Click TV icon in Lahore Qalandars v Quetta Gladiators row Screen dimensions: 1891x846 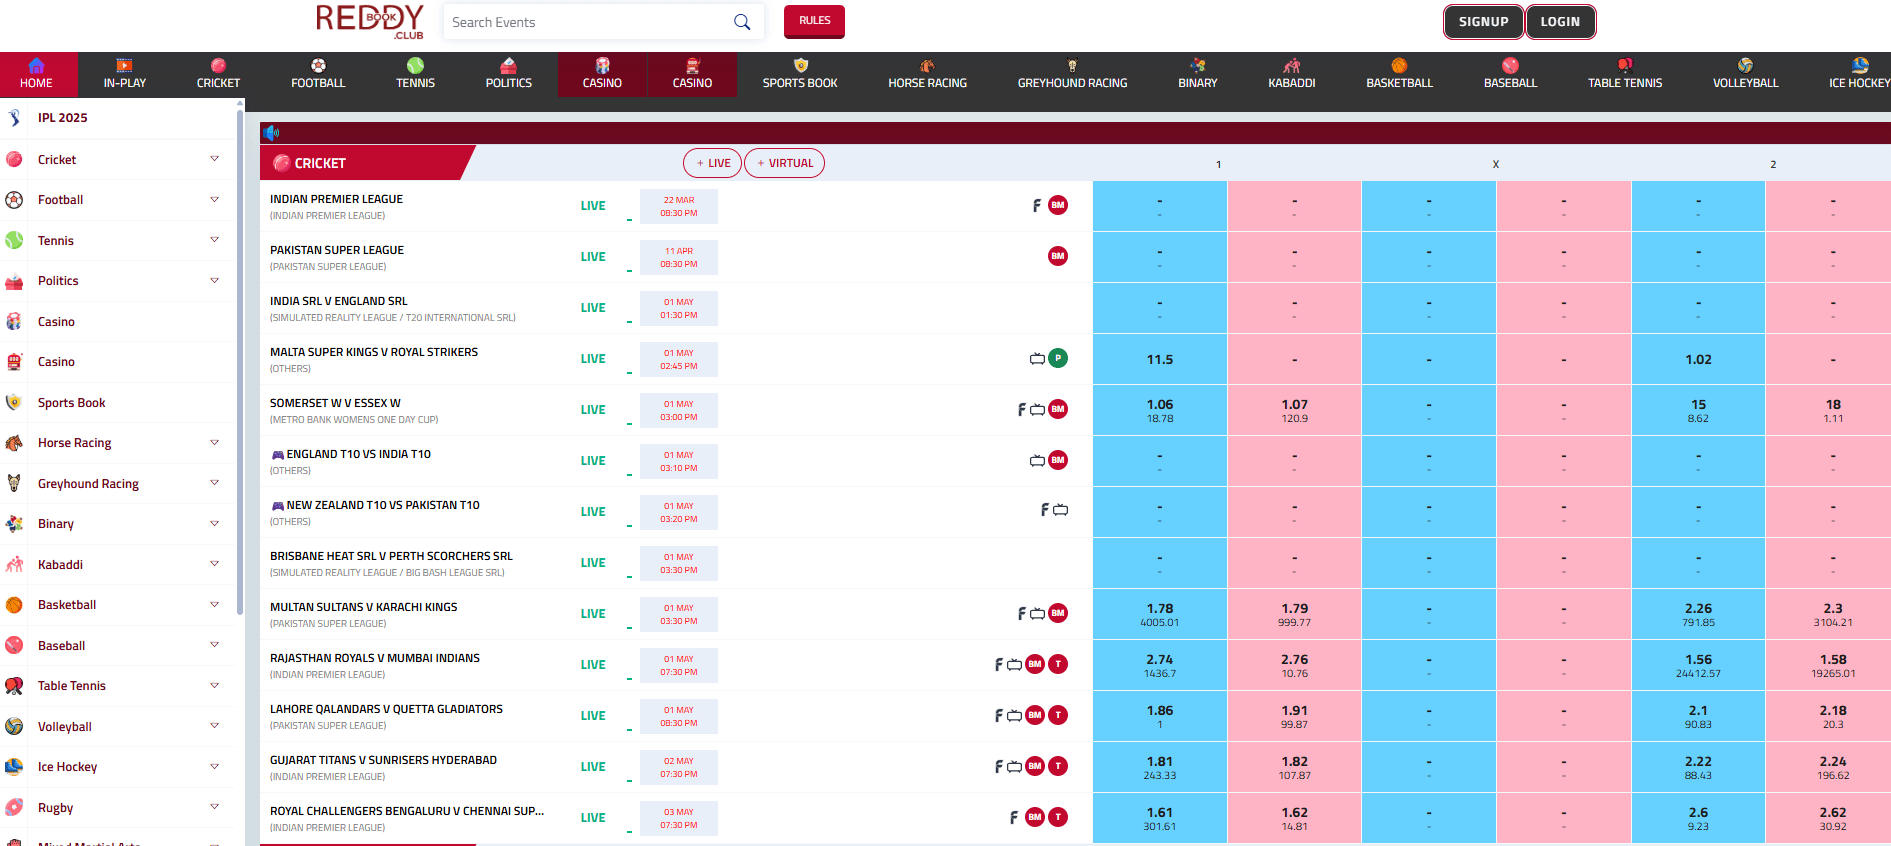pyautogui.click(x=1014, y=716)
